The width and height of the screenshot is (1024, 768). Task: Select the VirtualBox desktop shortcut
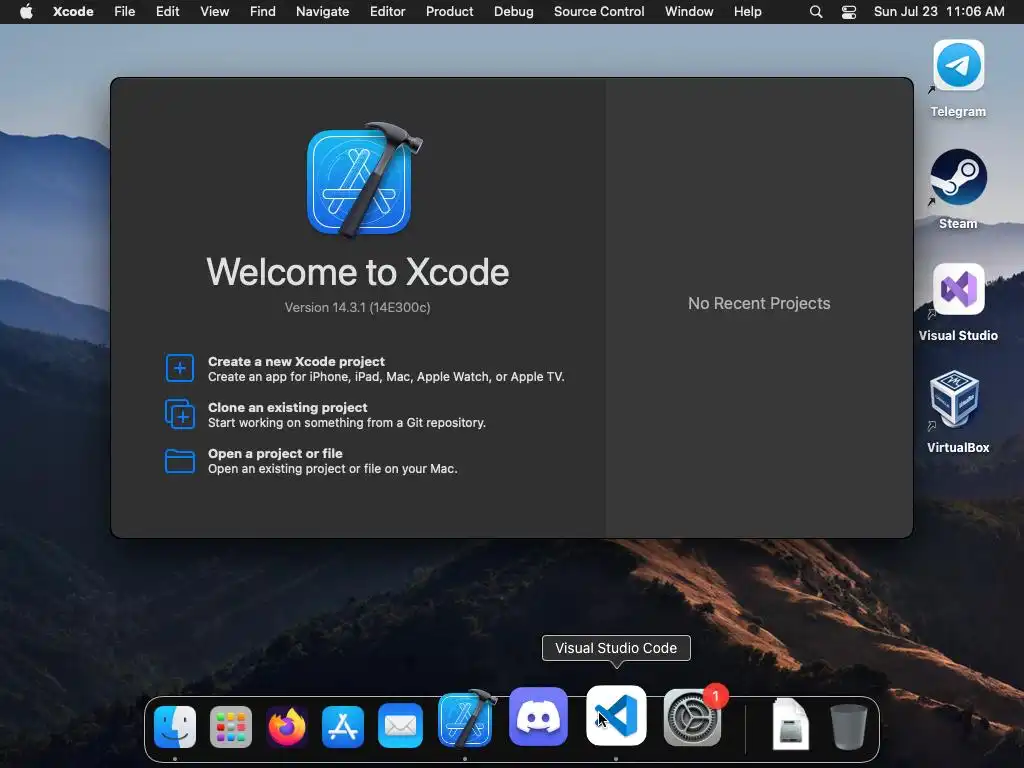958,413
